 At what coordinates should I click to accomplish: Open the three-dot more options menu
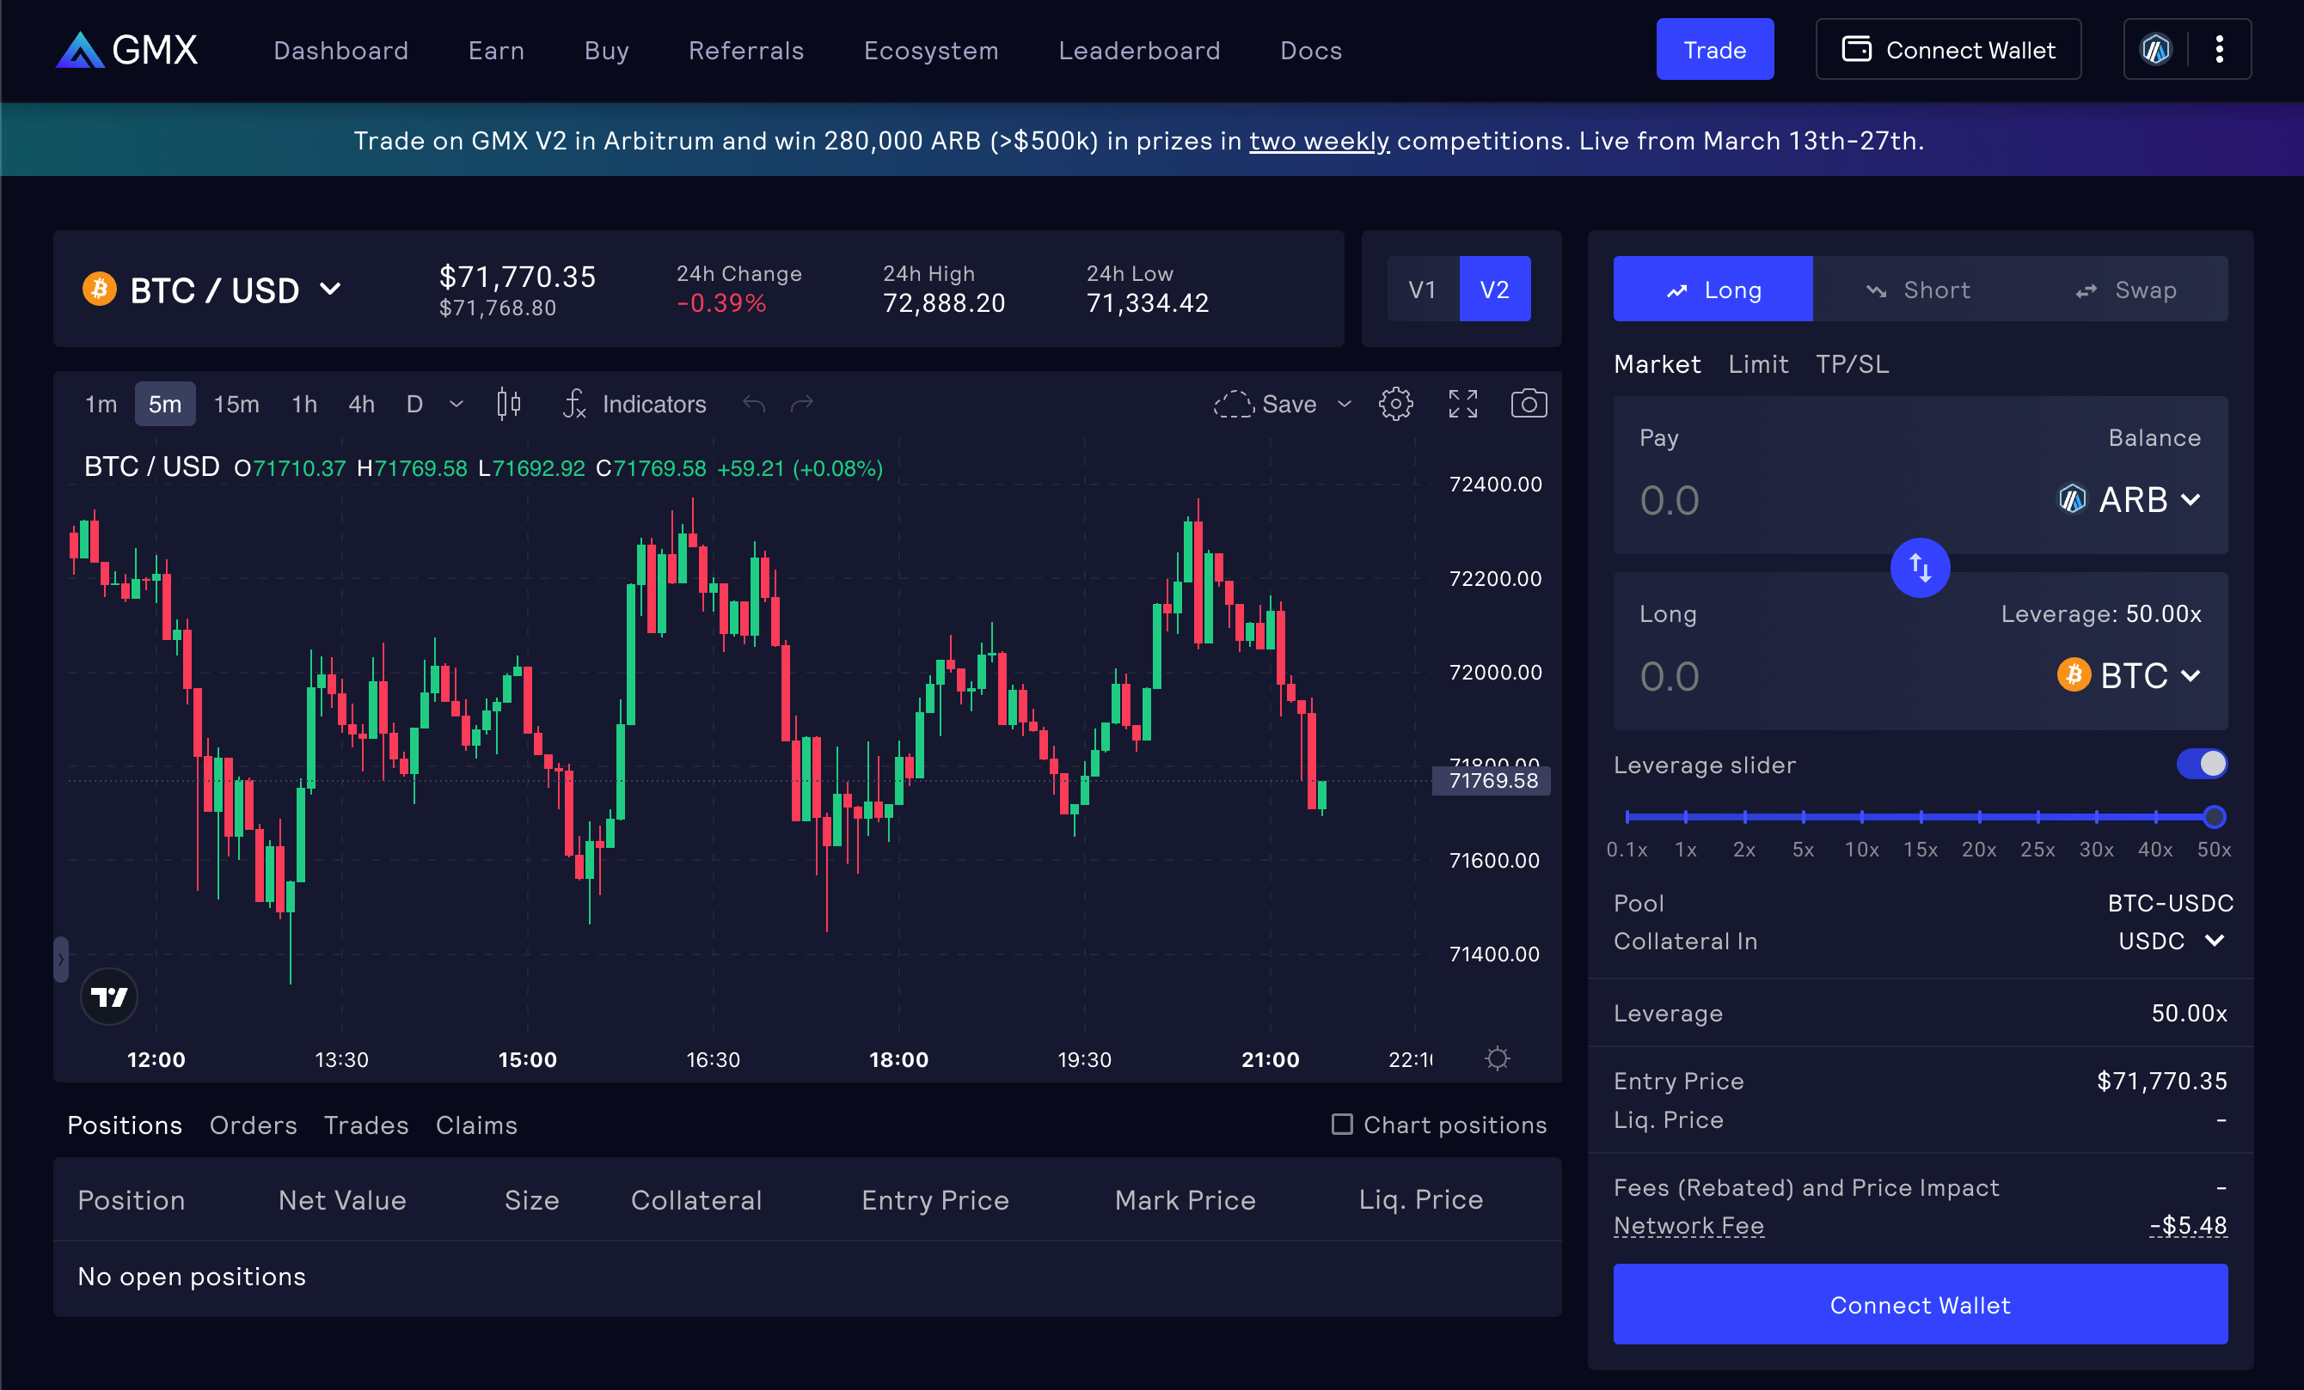[x=2219, y=49]
